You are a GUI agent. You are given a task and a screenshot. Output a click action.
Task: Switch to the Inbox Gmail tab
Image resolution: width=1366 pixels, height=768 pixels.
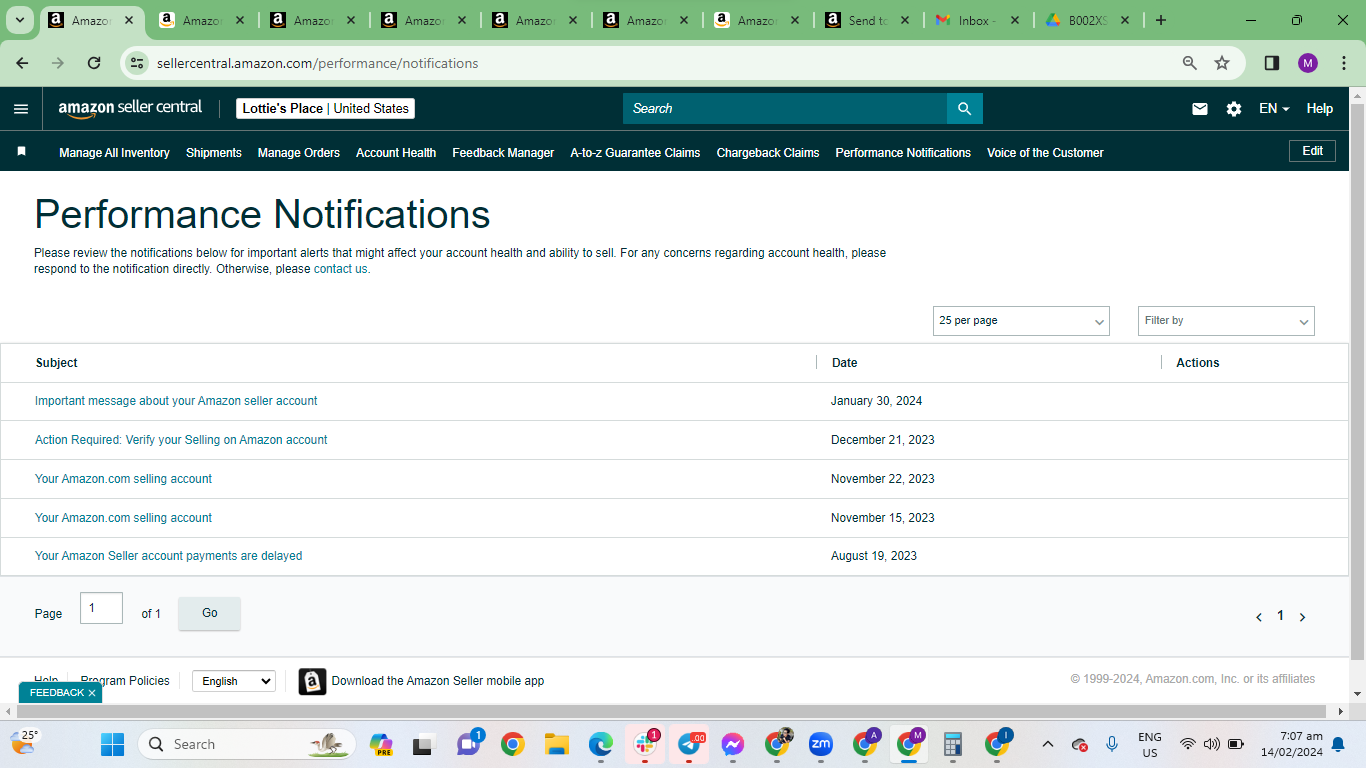977,20
